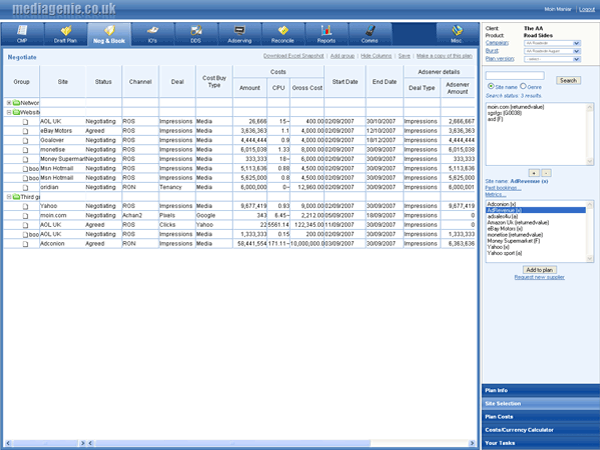Click the Gross Cost column header
The height and width of the screenshot is (450, 600).
coord(307,88)
